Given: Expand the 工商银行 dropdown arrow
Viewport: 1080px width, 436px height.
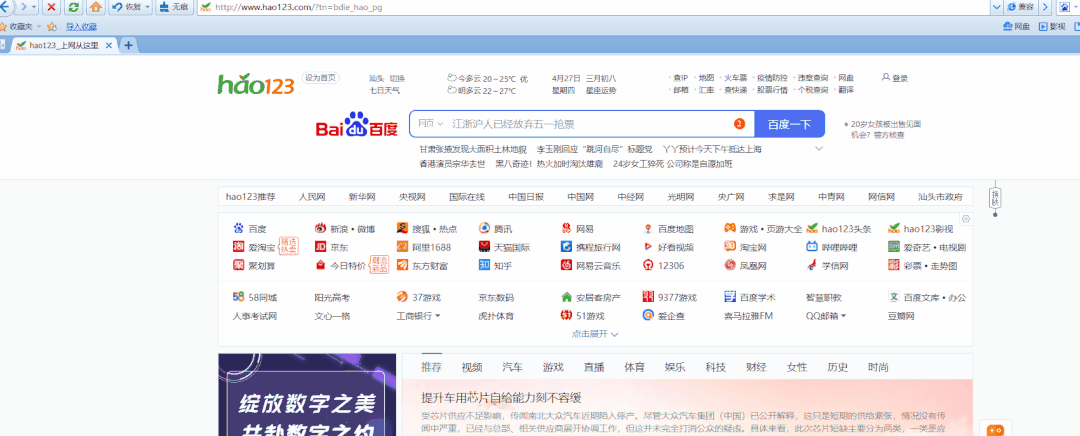Looking at the screenshot, I should pos(437,316).
